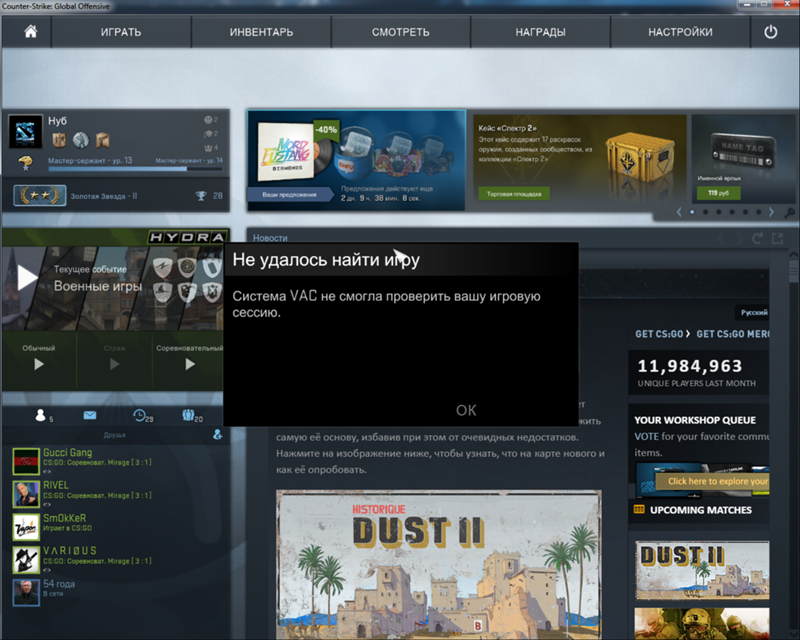Click the store search magnifier icon
The height and width of the screenshot is (640, 800).
pos(789,213)
